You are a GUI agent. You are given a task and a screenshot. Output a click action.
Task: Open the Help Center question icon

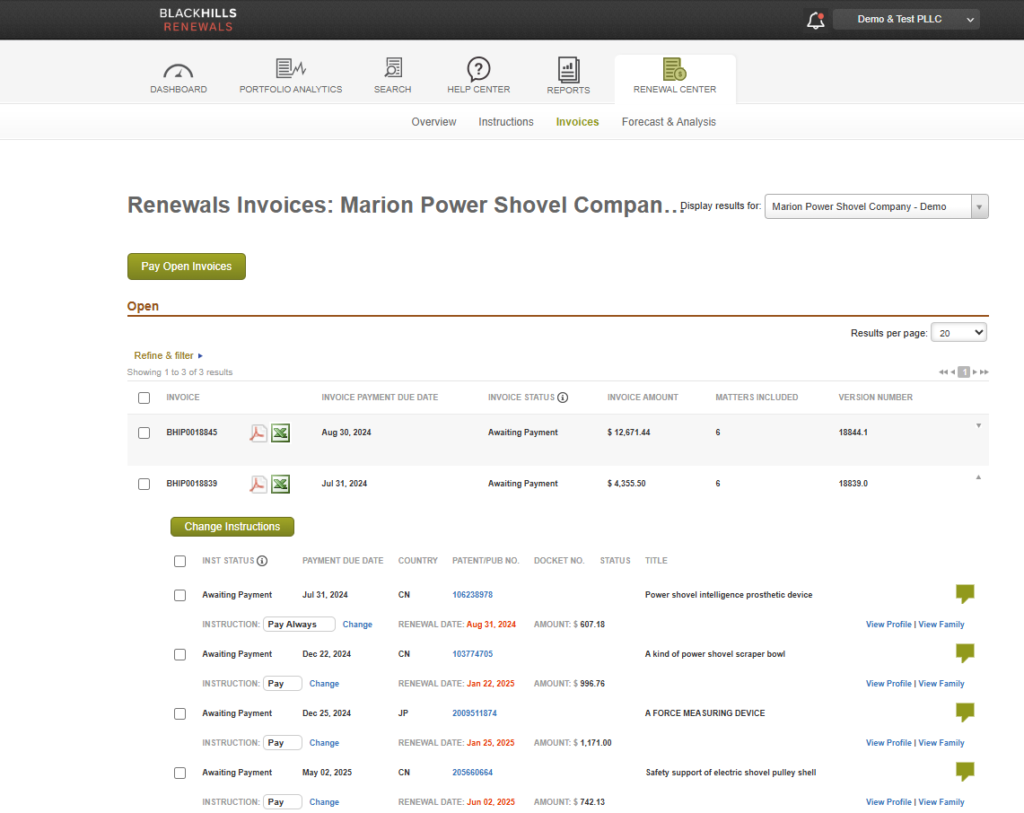[478, 70]
